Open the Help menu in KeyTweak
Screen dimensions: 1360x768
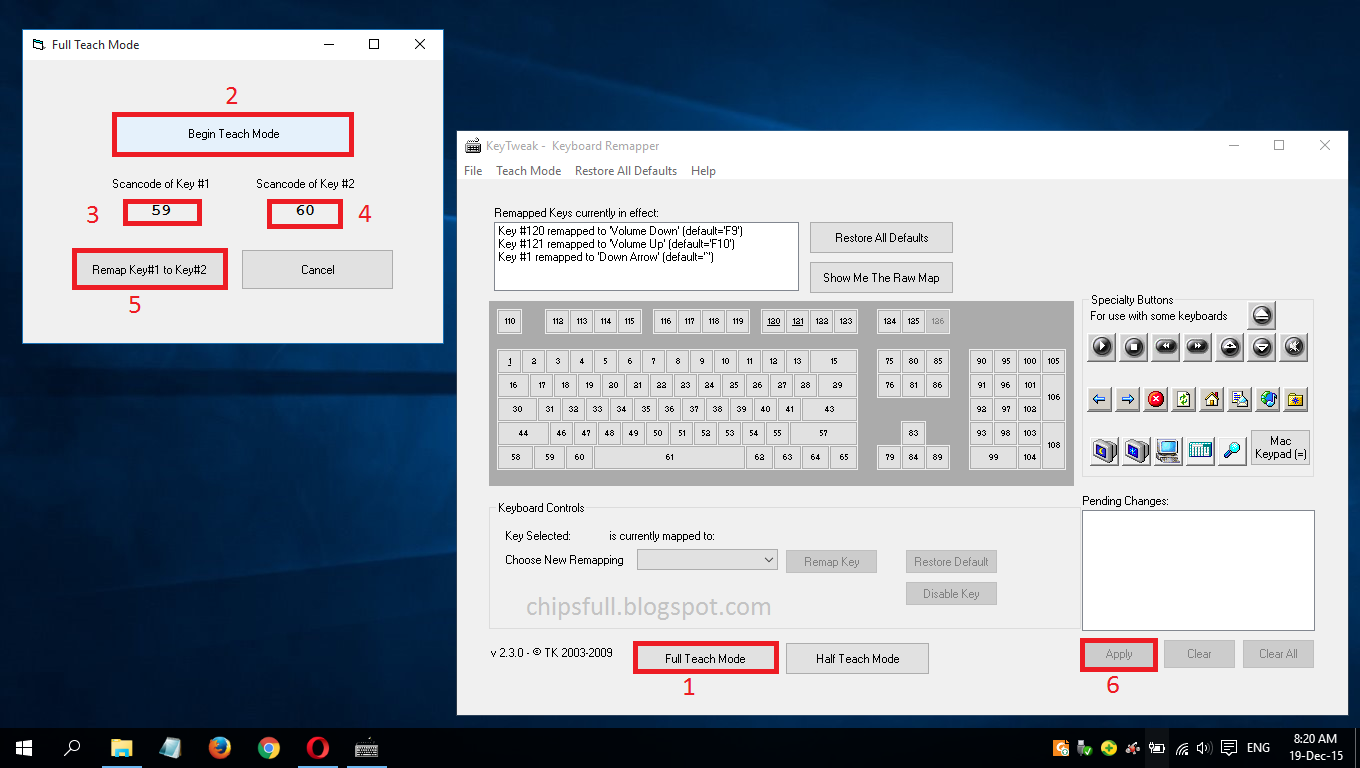tap(703, 171)
